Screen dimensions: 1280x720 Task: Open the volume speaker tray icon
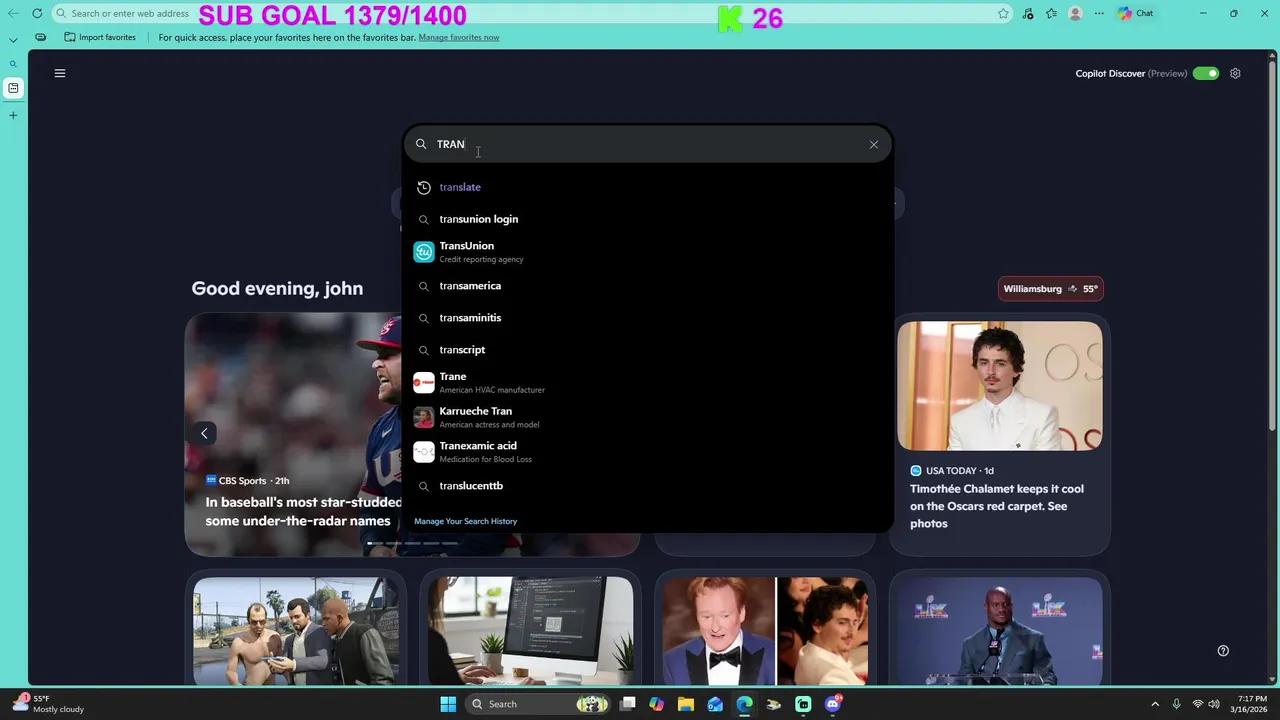coord(1215,704)
